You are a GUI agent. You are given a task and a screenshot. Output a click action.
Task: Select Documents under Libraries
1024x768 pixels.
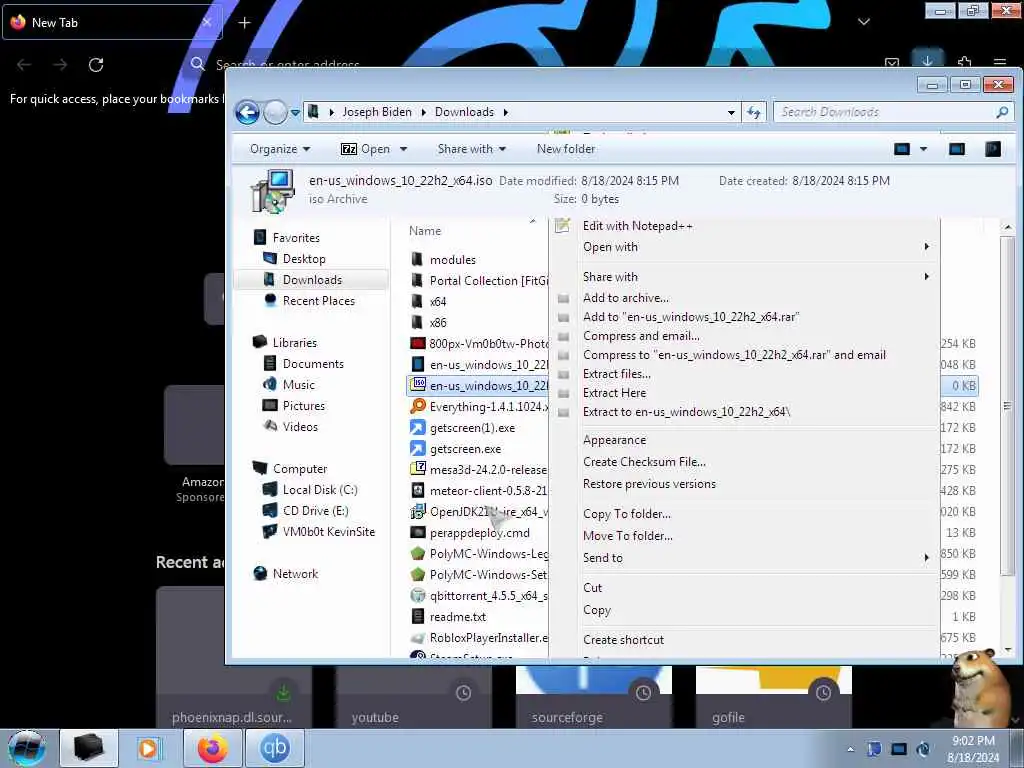tap(313, 364)
